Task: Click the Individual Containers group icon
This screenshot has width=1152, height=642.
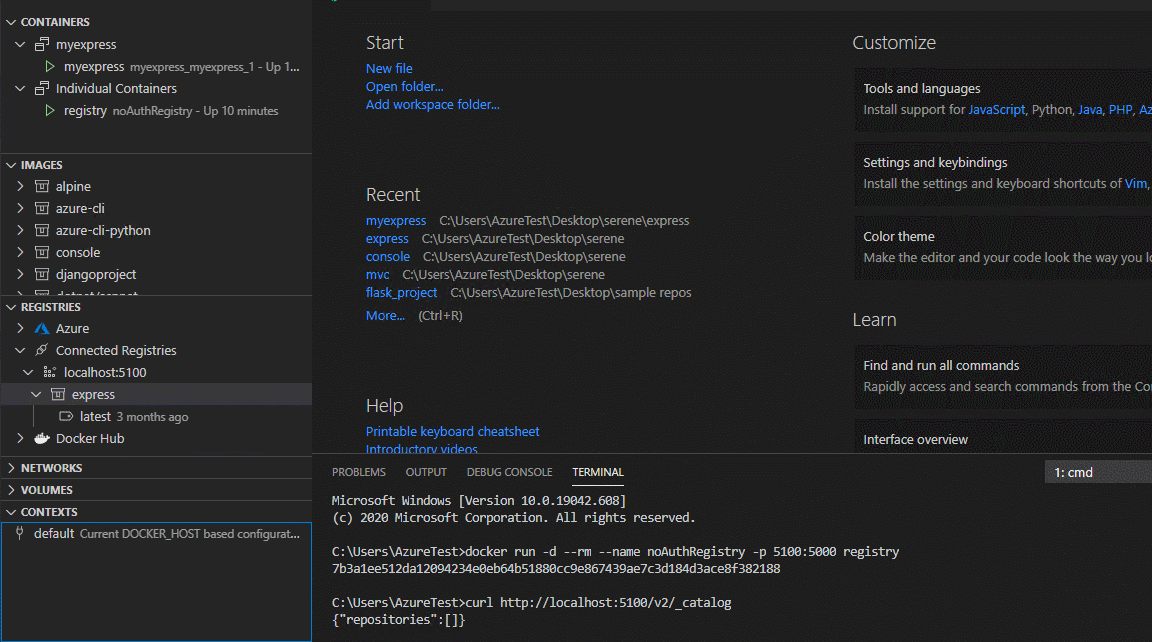Action: [42, 88]
